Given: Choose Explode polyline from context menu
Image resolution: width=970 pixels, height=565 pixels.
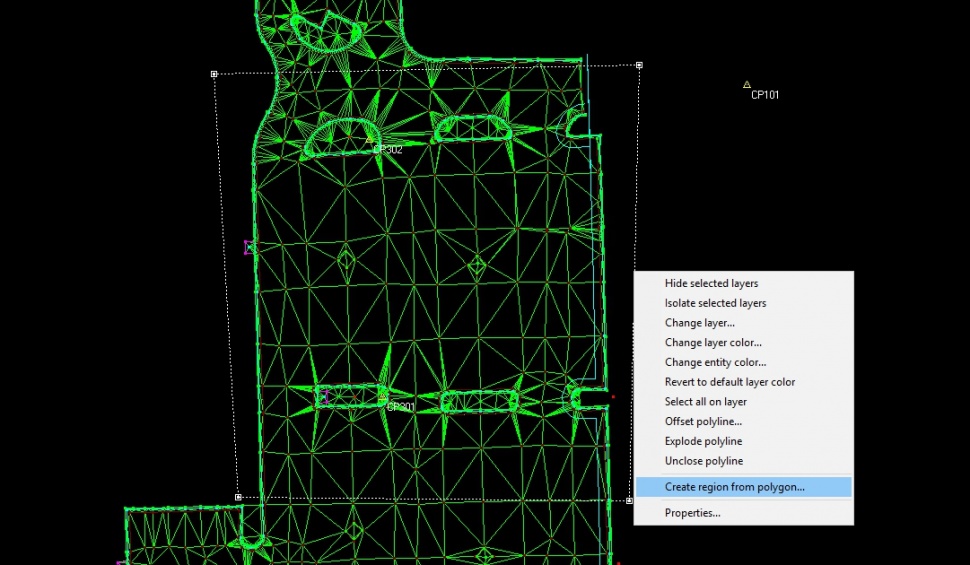Looking at the screenshot, I should 703,441.
